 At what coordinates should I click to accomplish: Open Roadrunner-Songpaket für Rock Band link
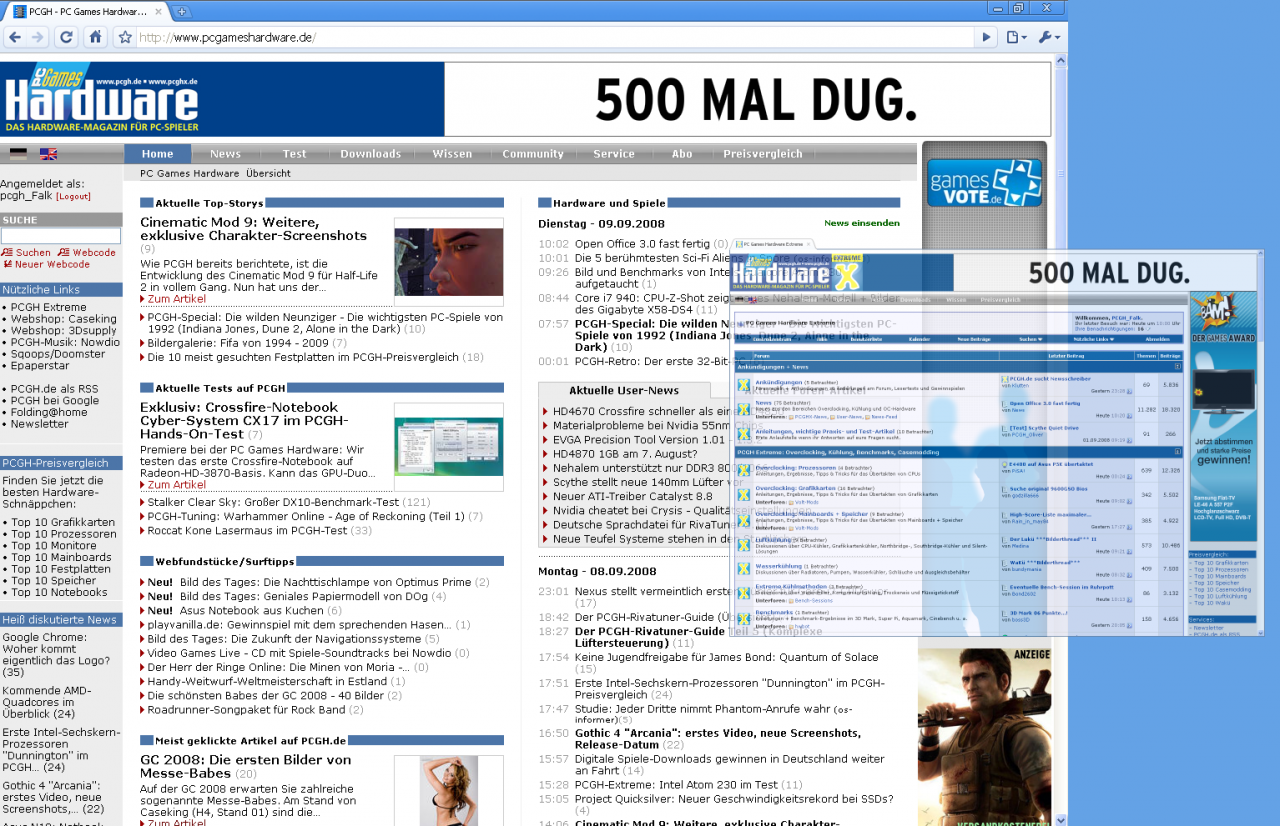point(246,709)
